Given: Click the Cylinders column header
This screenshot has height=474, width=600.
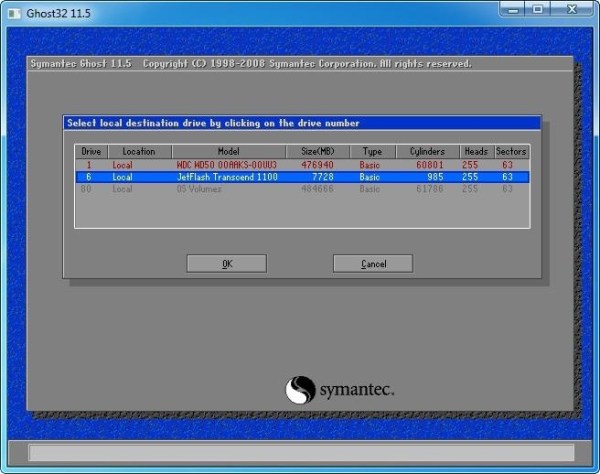Looking at the screenshot, I should click(x=426, y=151).
